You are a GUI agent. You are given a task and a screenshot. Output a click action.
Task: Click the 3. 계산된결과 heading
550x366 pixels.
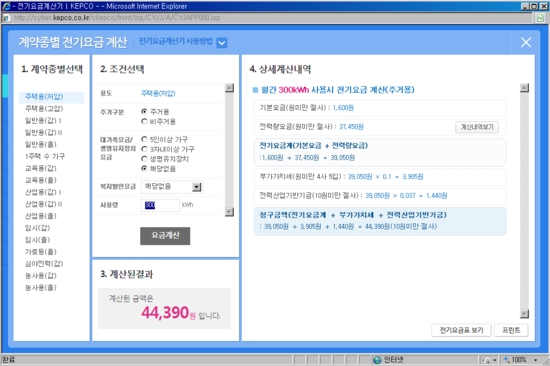127,274
